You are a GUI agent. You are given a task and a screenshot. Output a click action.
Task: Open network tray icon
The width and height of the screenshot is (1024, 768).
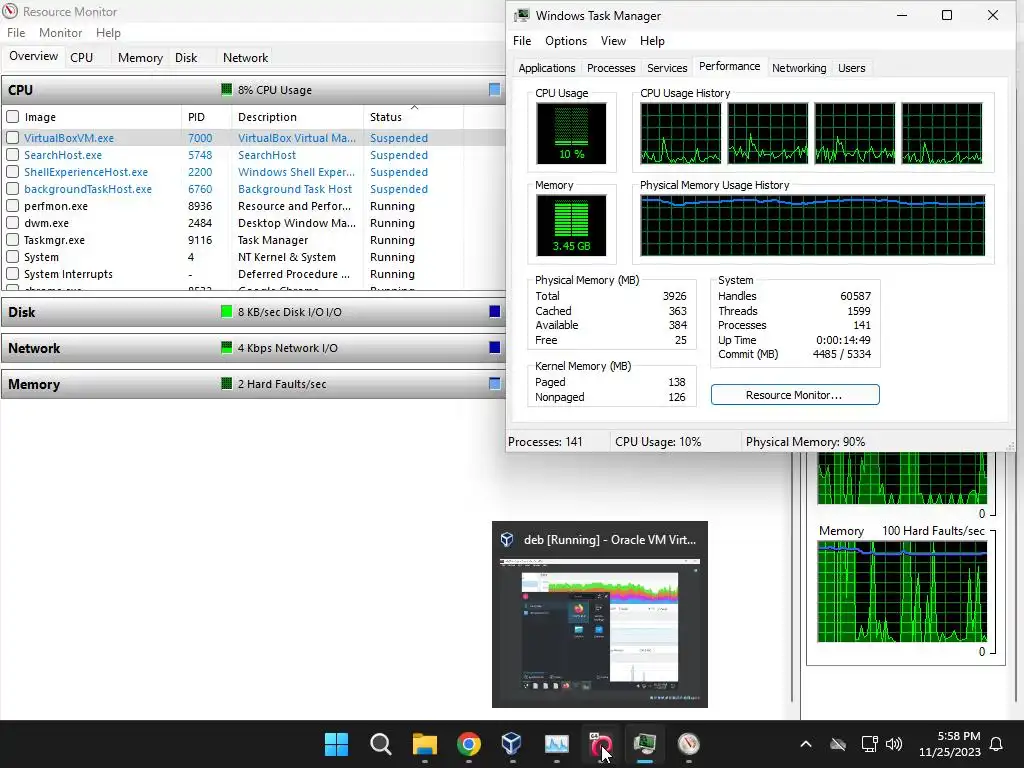869,744
